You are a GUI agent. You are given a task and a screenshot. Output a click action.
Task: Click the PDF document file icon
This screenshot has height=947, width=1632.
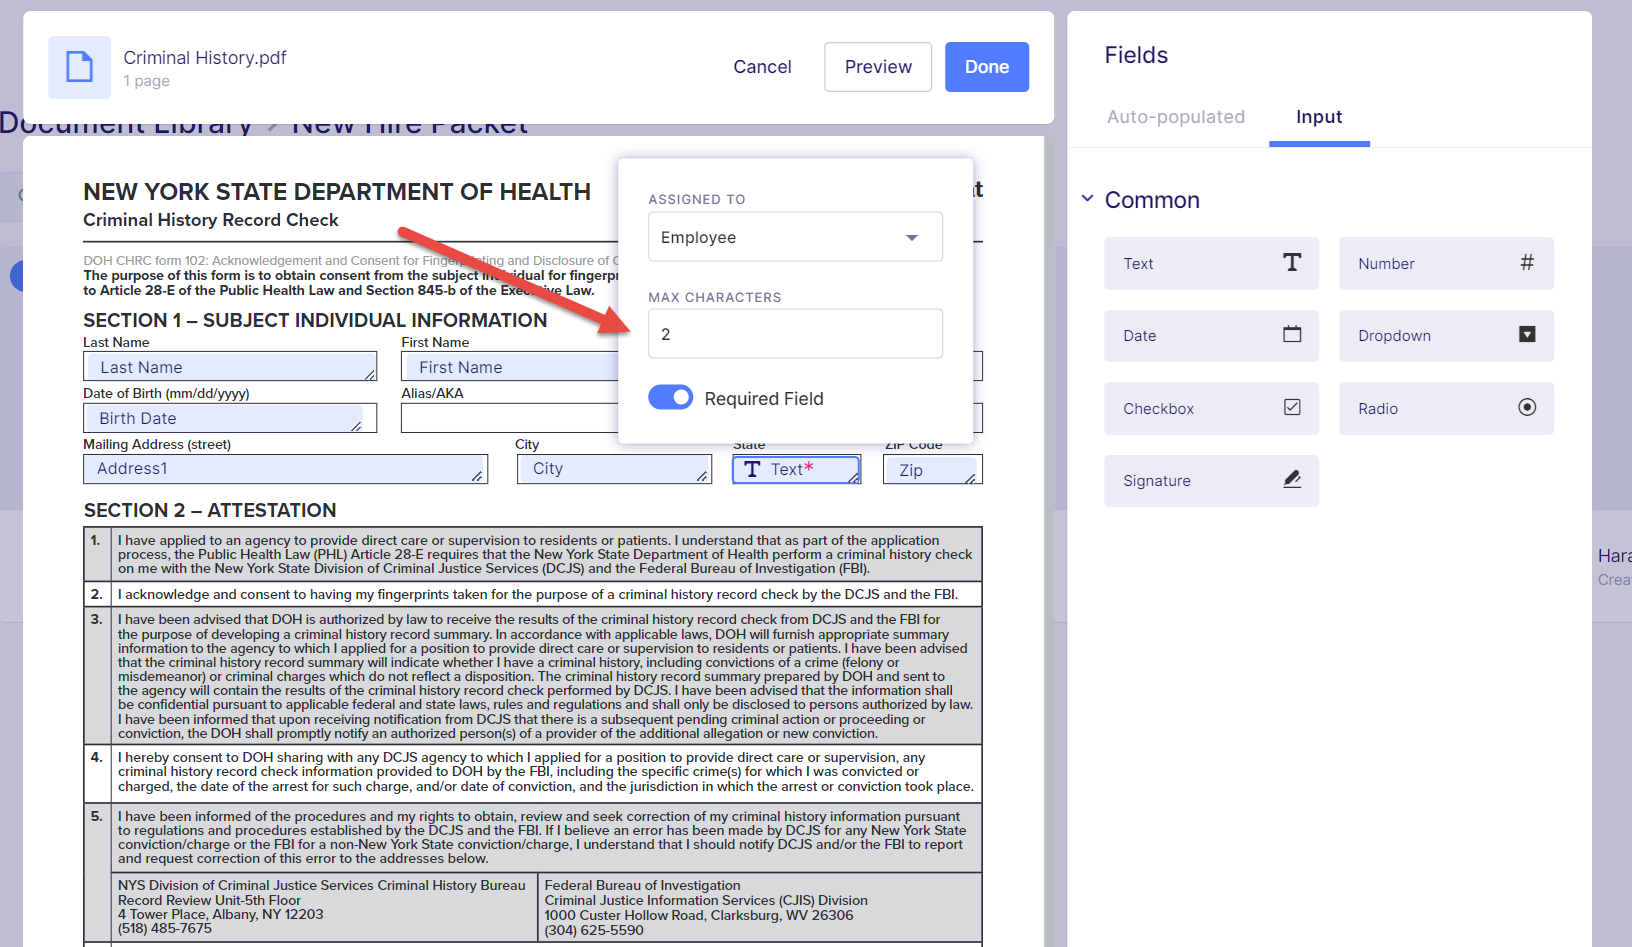79,67
